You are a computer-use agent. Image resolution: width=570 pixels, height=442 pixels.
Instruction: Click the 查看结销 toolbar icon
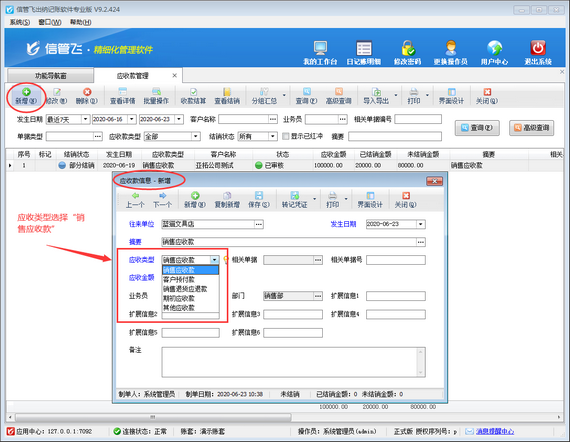(227, 96)
